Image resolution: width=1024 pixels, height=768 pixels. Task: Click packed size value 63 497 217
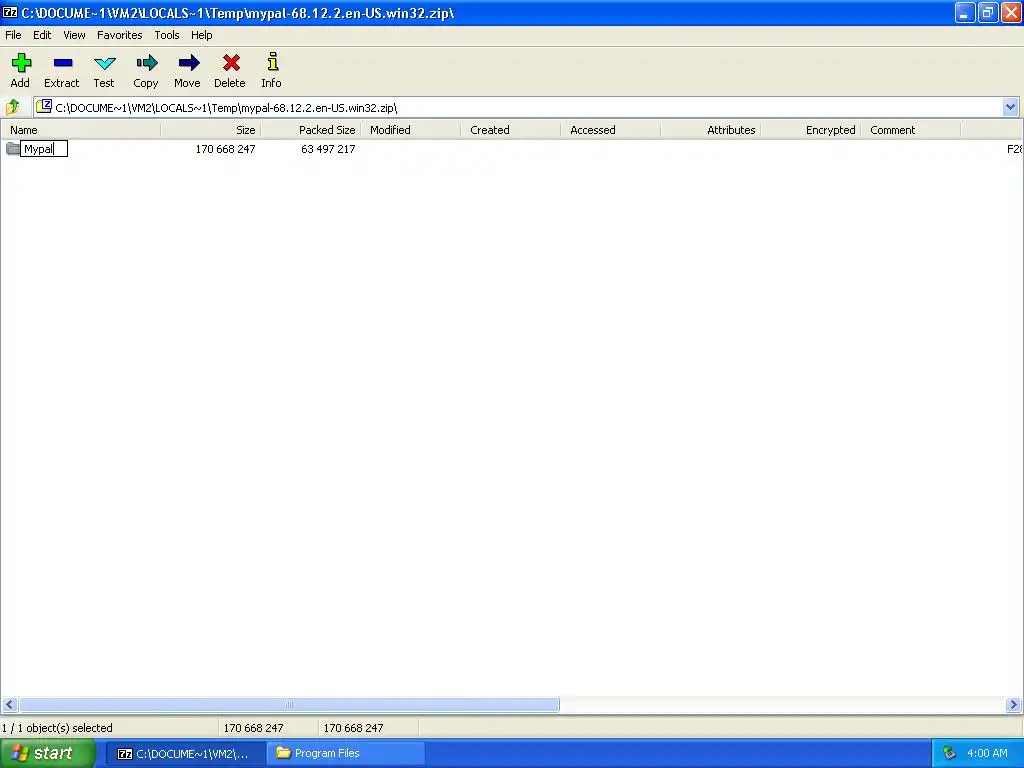(328, 149)
